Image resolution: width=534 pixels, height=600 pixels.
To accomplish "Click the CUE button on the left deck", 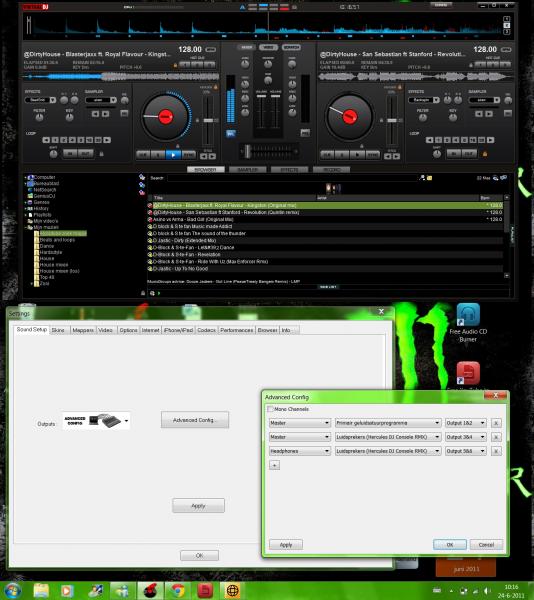I will [143, 155].
